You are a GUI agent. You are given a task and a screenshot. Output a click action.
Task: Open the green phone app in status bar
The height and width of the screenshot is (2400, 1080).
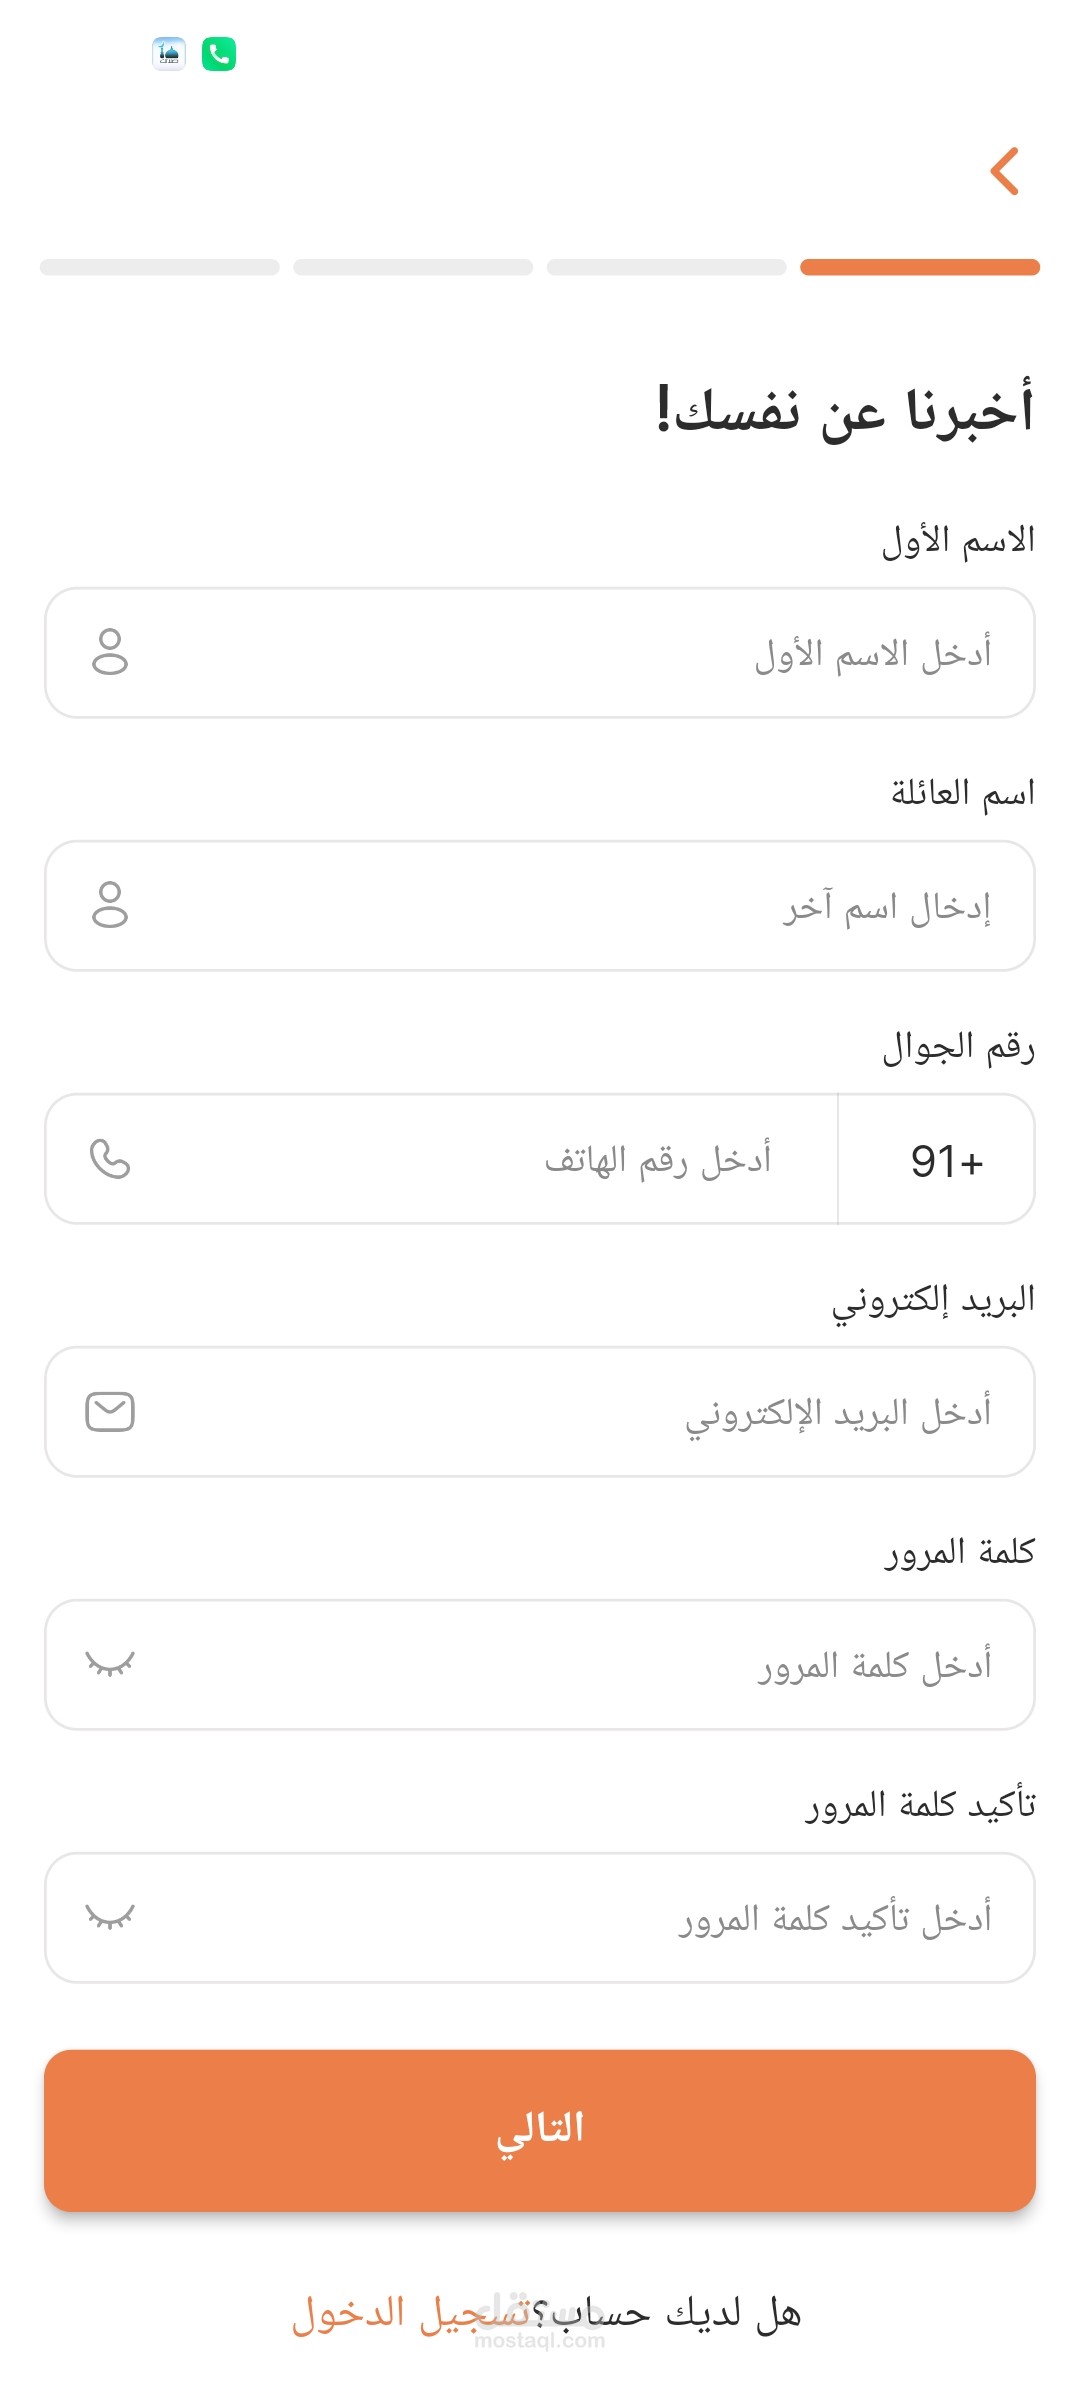coord(219,54)
